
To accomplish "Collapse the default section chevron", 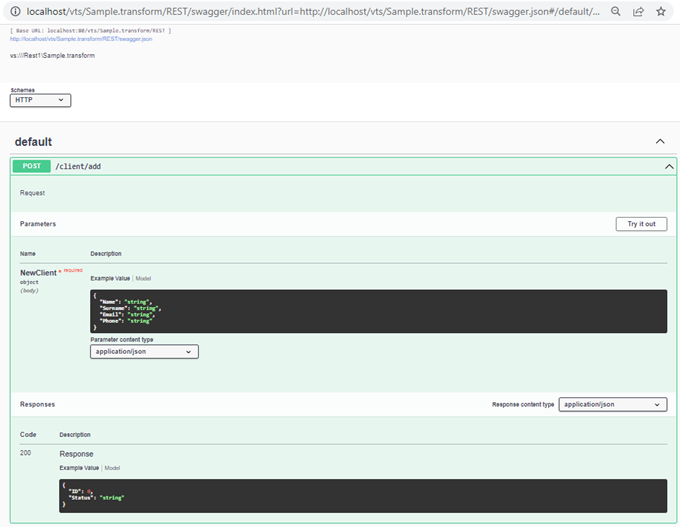I will [x=660, y=141].
